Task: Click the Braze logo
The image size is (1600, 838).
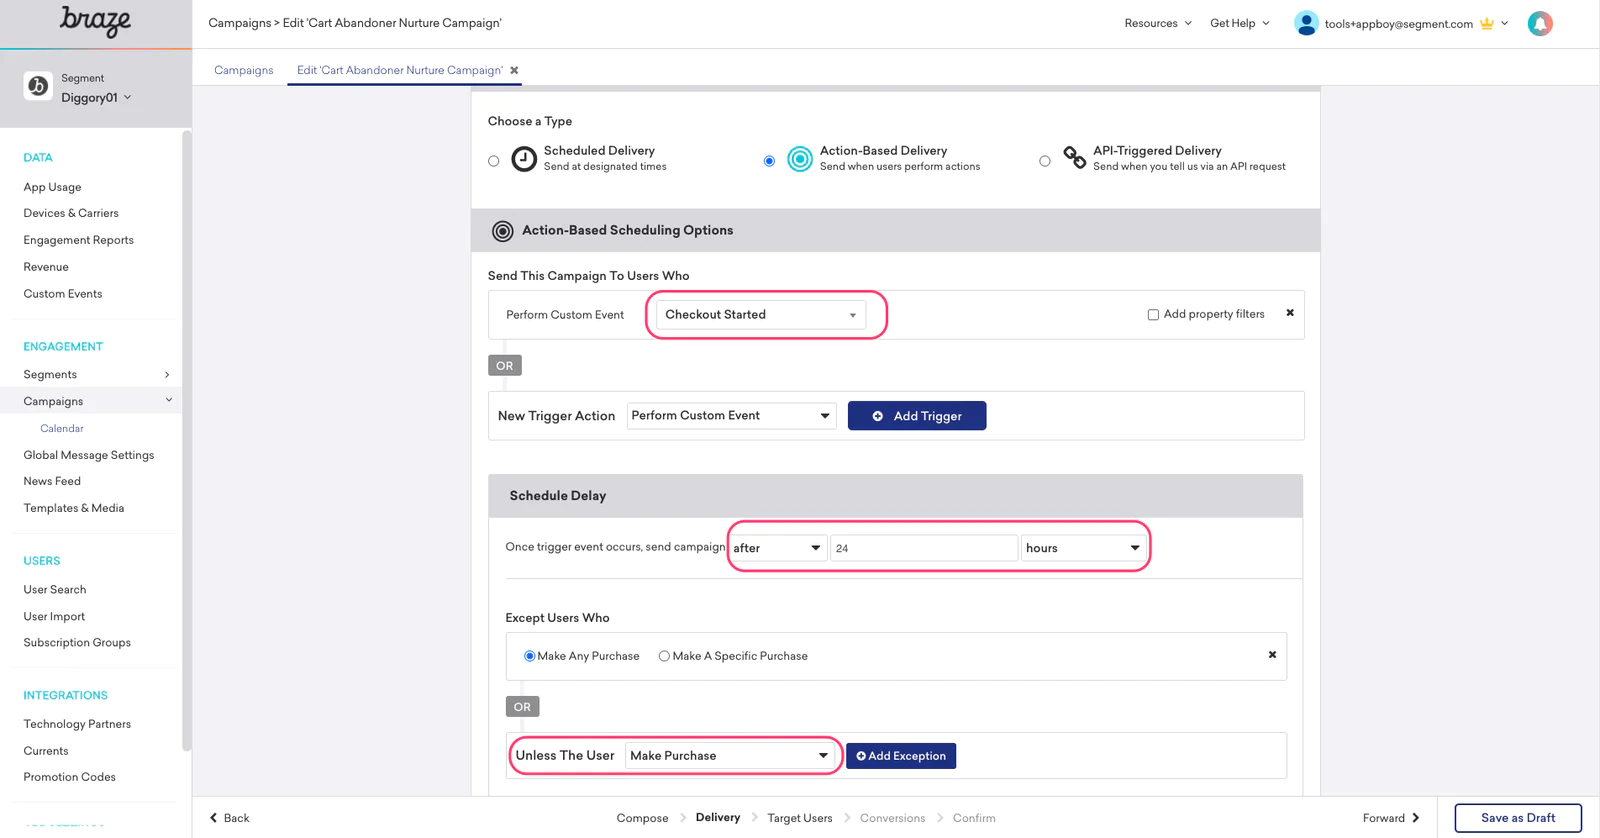Action: tap(95, 21)
